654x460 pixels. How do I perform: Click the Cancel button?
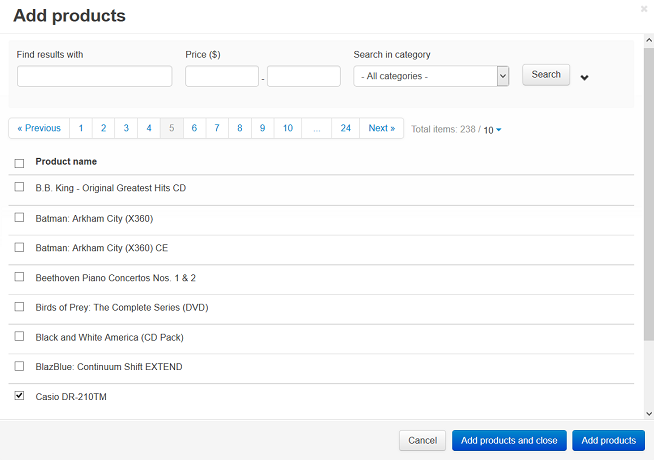pyautogui.click(x=423, y=440)
